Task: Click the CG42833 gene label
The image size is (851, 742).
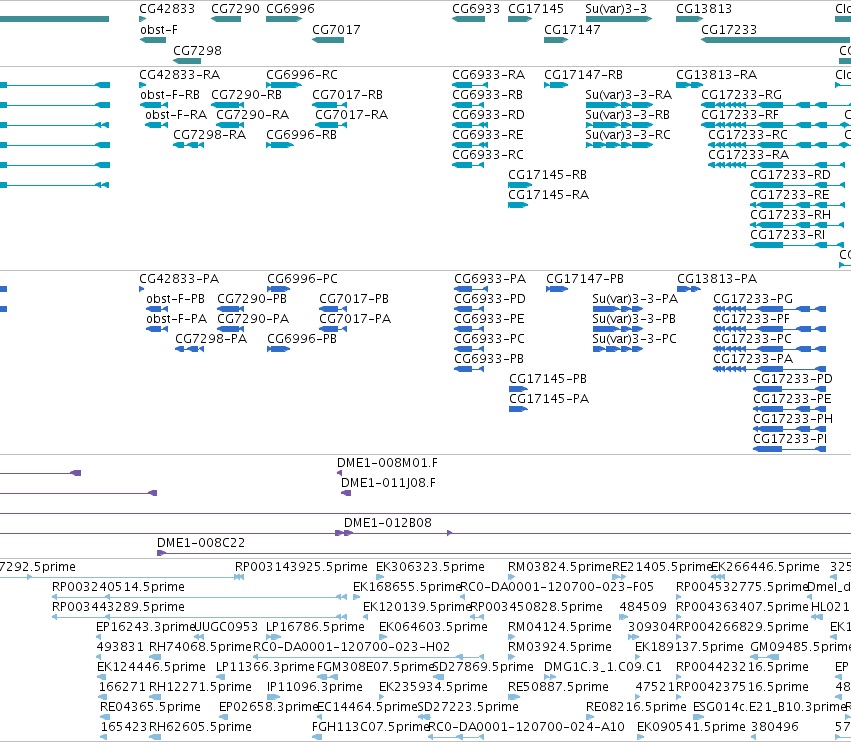Action: [167, 9]
